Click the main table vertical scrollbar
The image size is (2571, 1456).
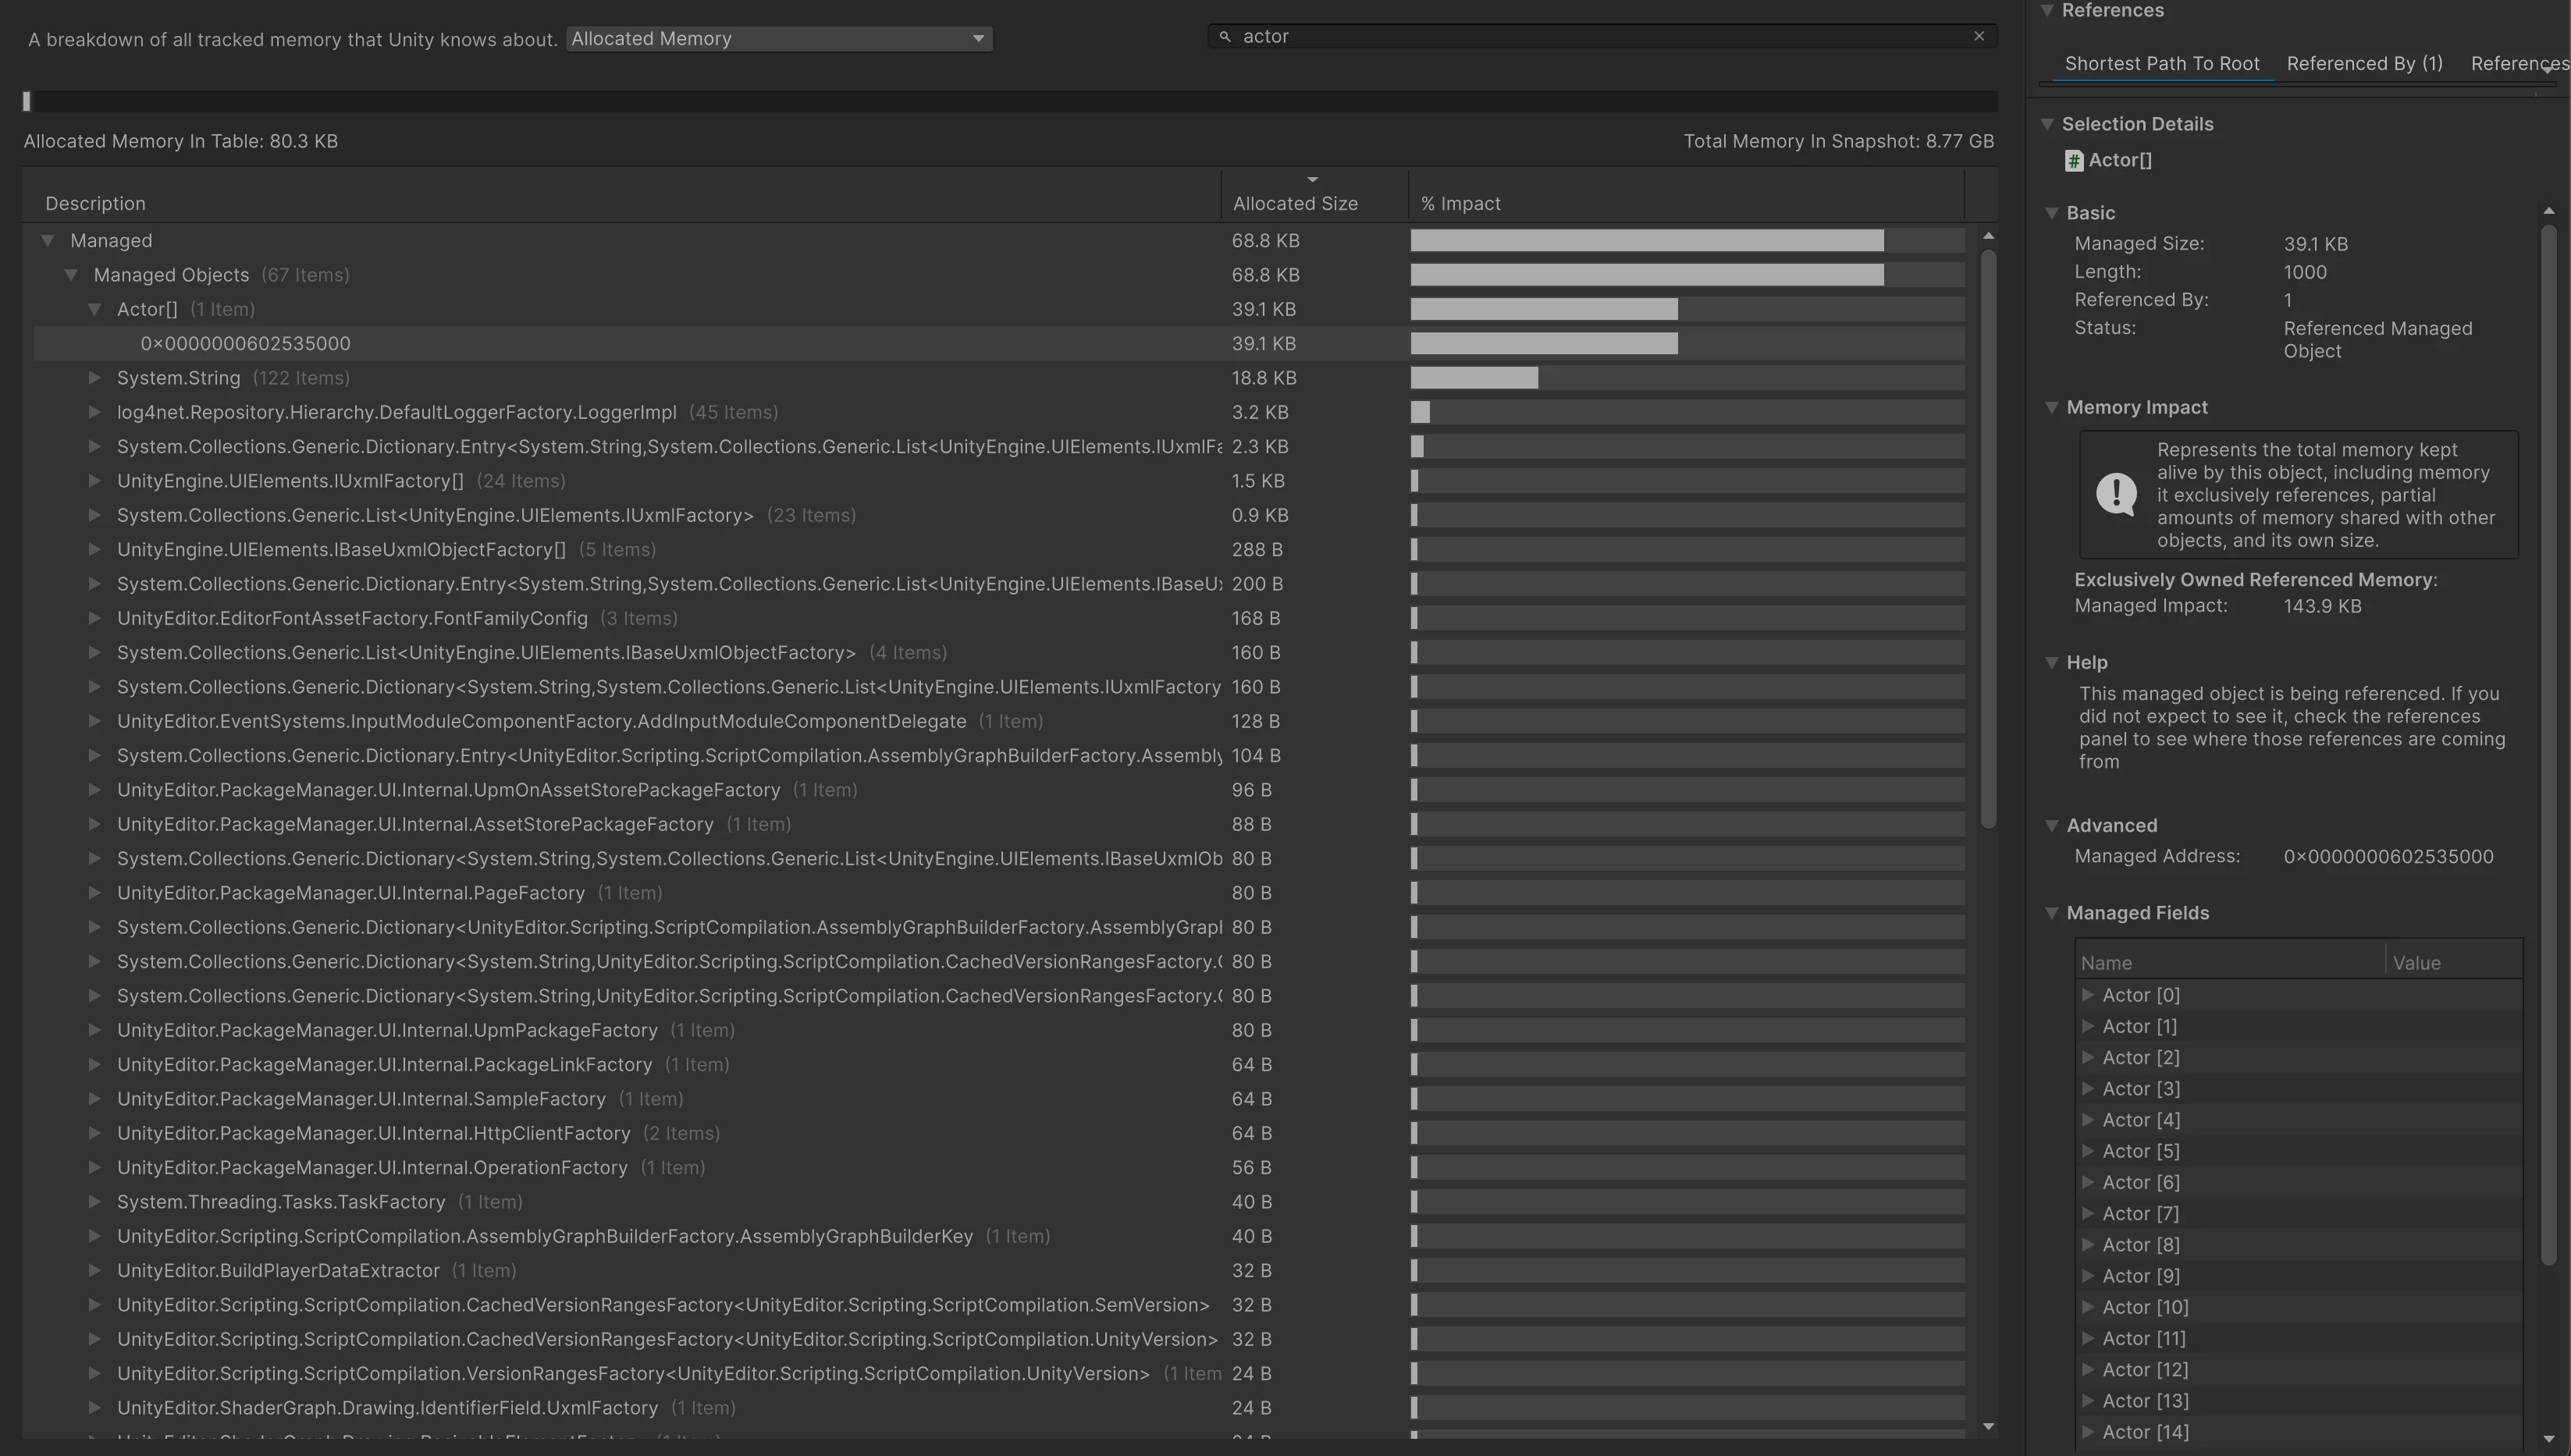pos(1988,540)
